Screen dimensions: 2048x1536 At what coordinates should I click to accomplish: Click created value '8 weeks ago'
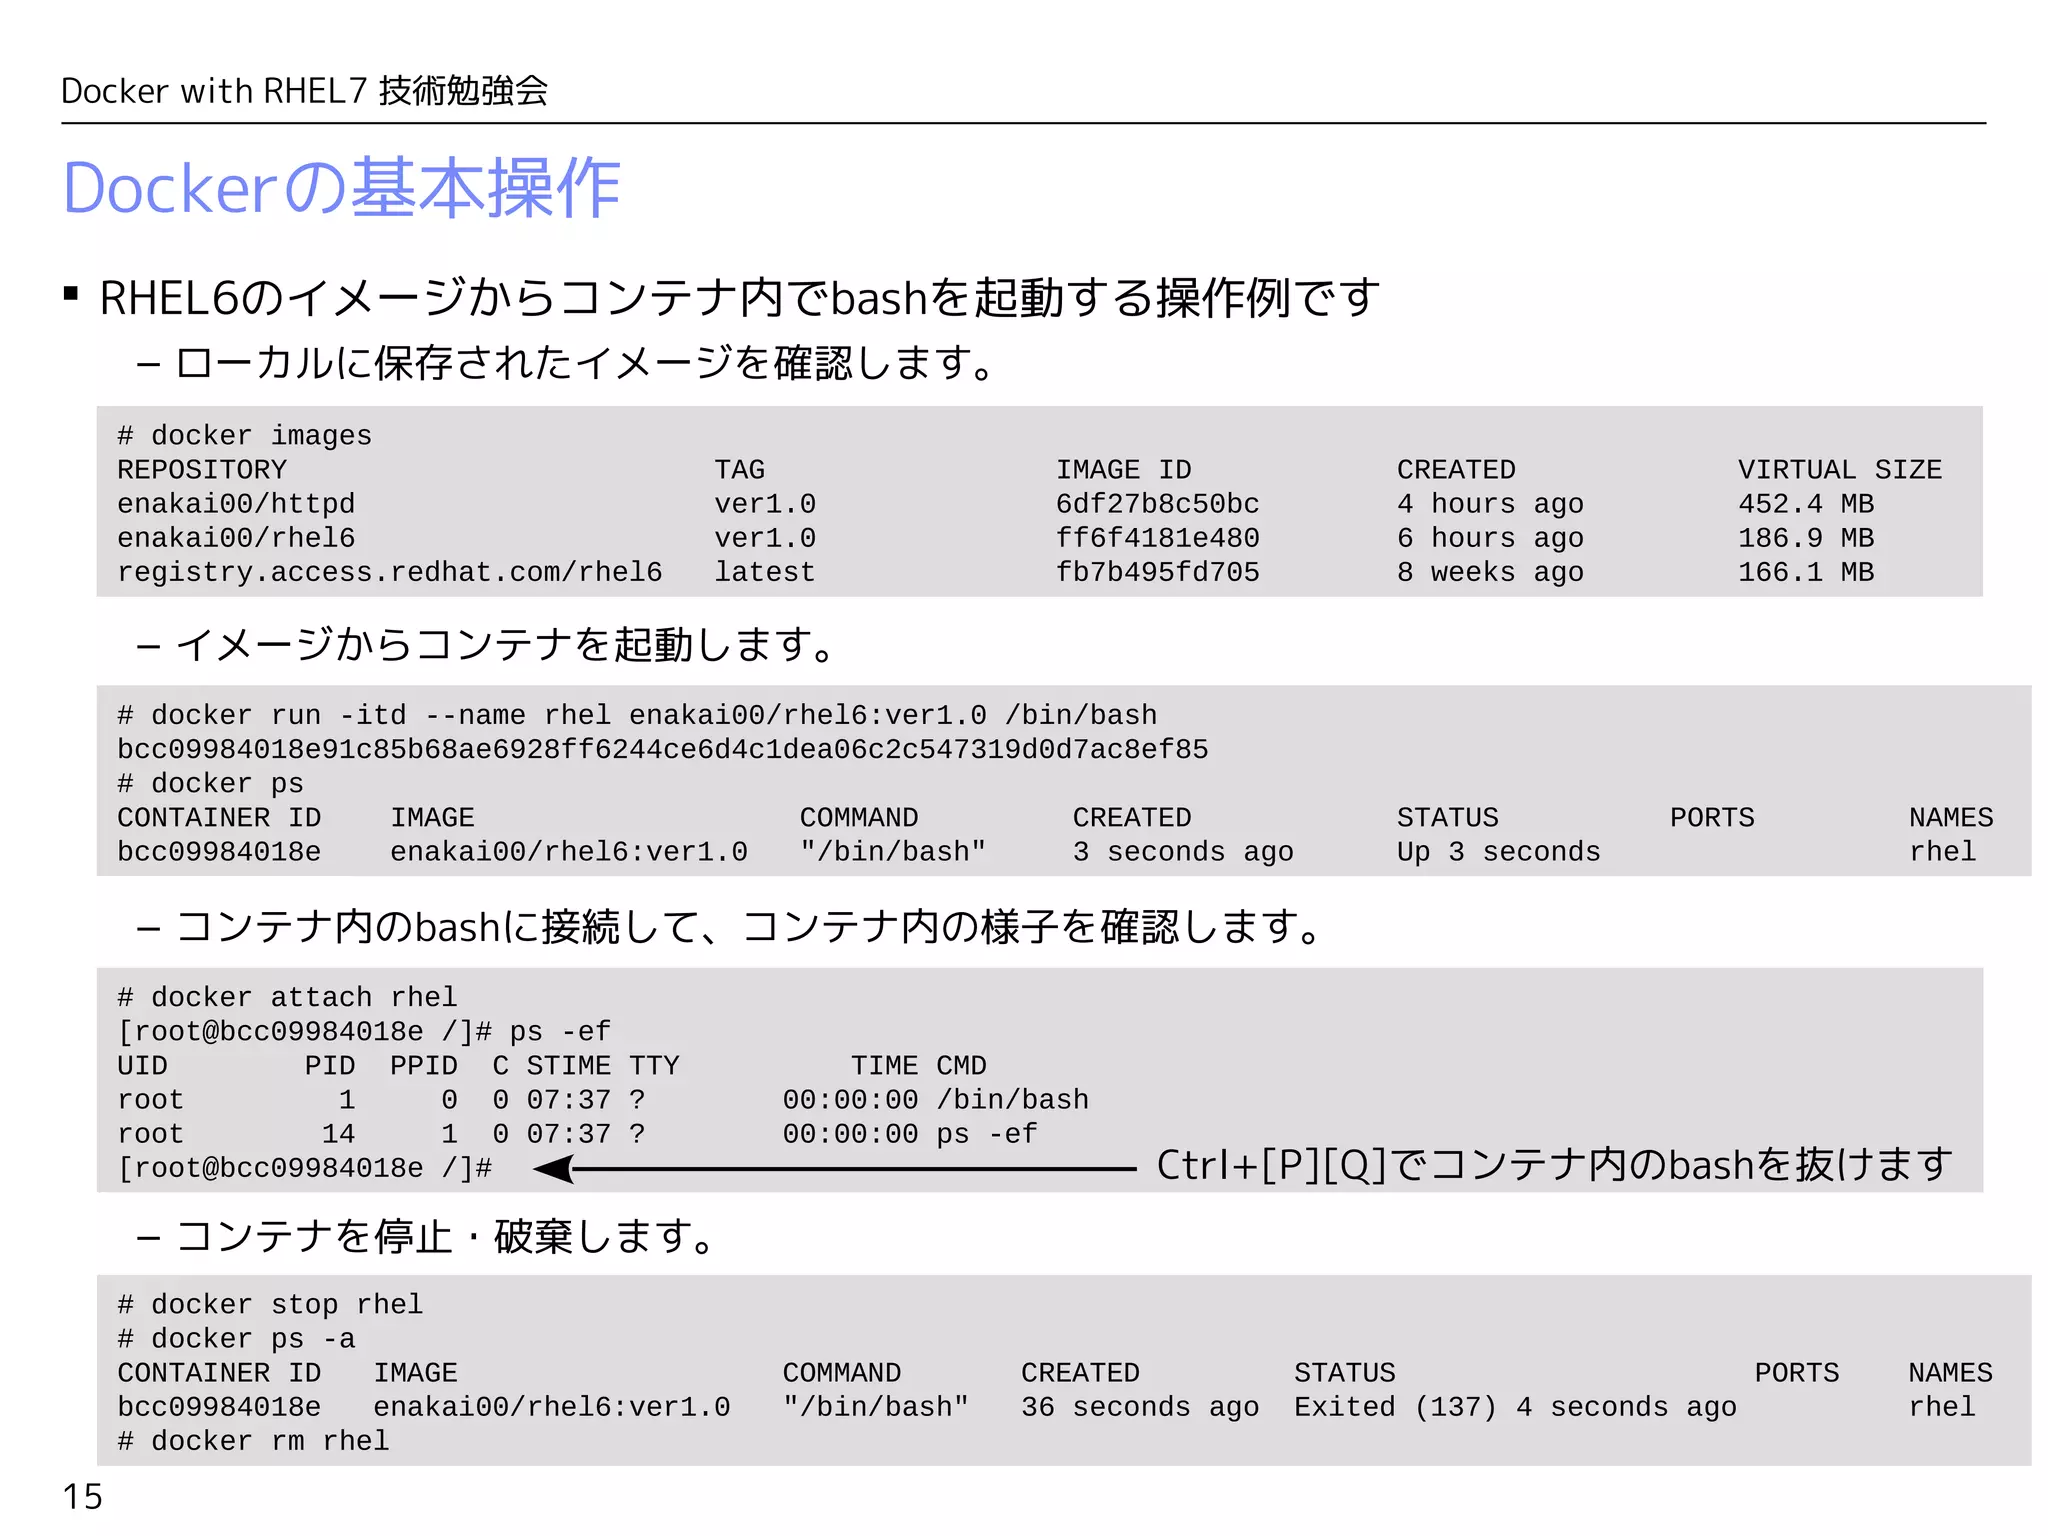tap(1490, 573)
